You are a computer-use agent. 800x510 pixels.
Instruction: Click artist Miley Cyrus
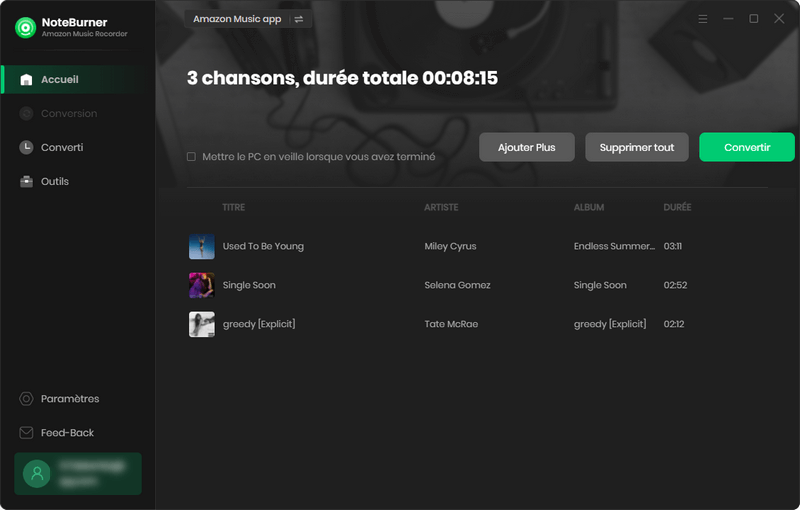click(x=451, y=246)
